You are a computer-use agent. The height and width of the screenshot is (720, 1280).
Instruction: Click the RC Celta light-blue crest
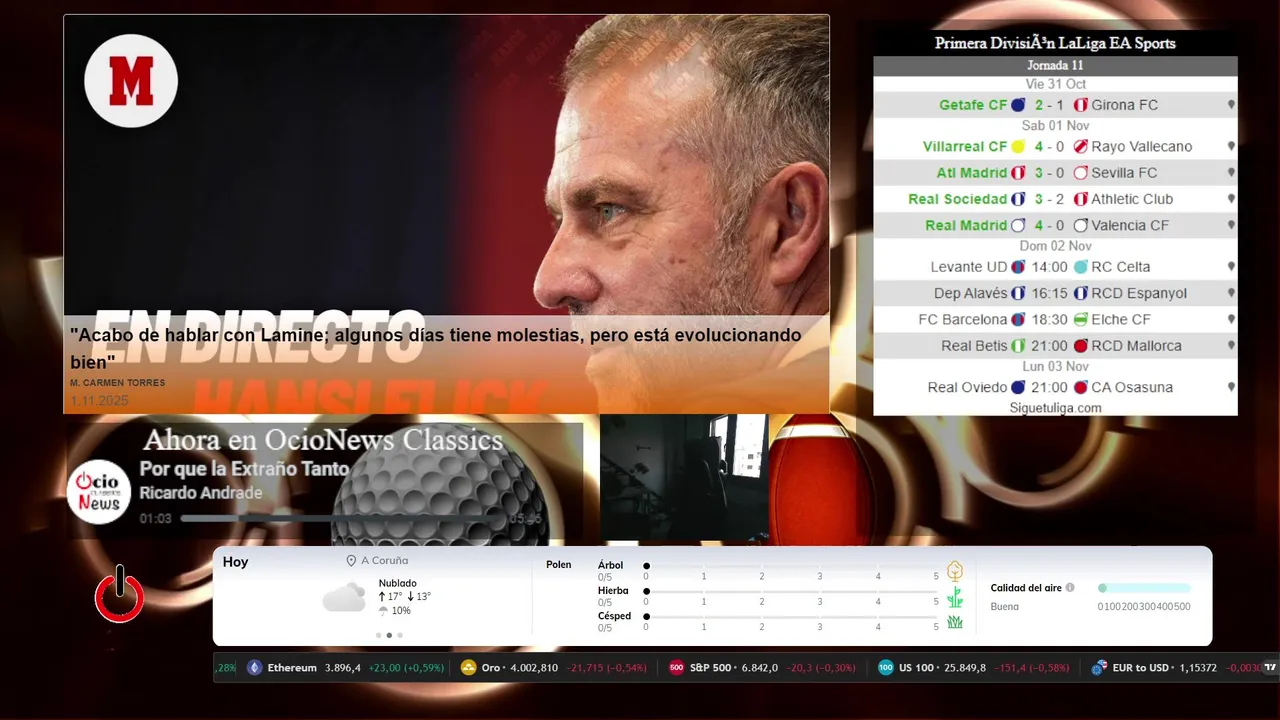click(x=1080, y=267)
